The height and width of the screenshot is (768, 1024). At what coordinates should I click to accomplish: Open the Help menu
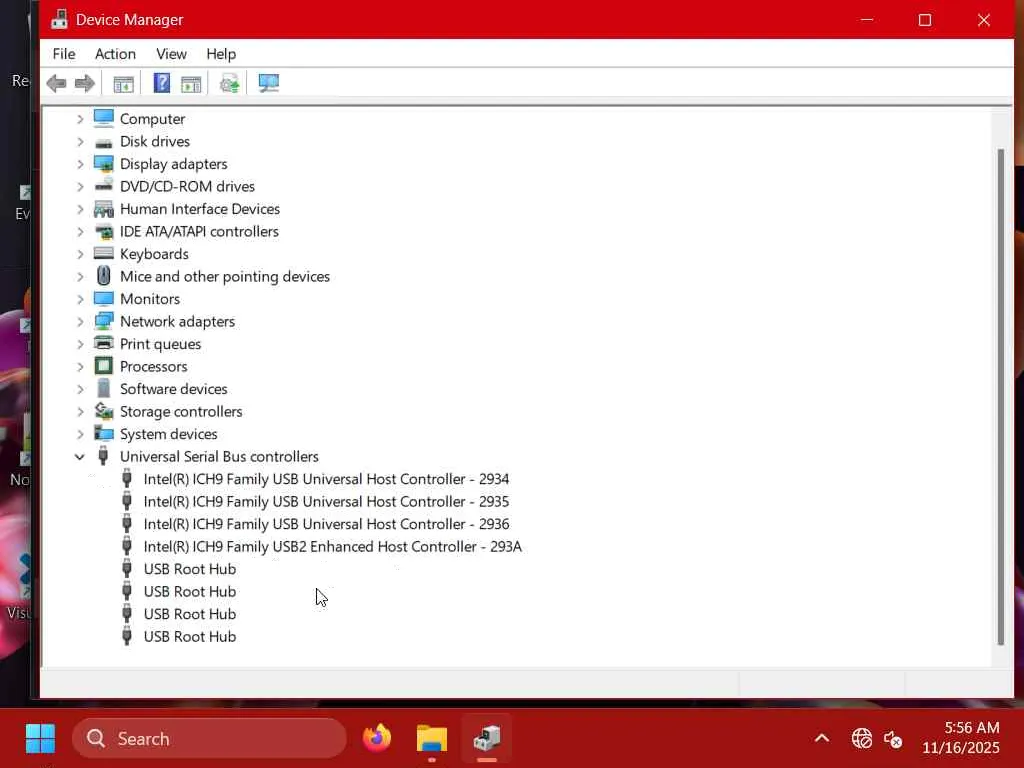221,54
